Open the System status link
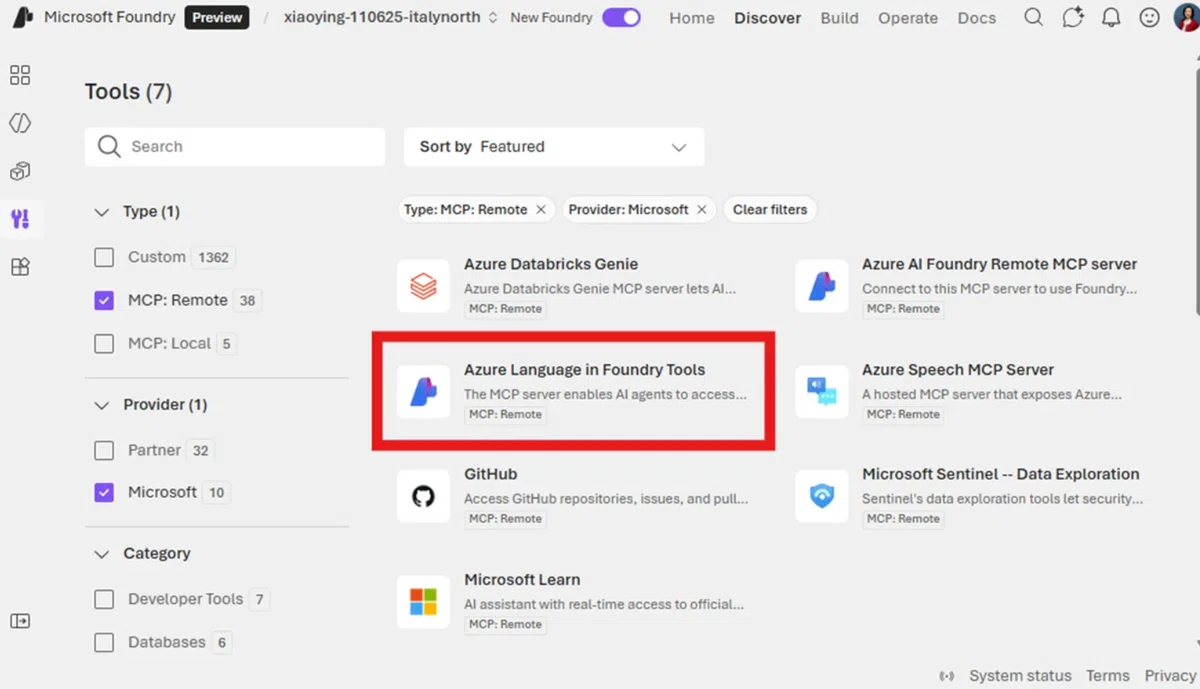This screenshot has width=1200, height=689. pos(1020,676)
